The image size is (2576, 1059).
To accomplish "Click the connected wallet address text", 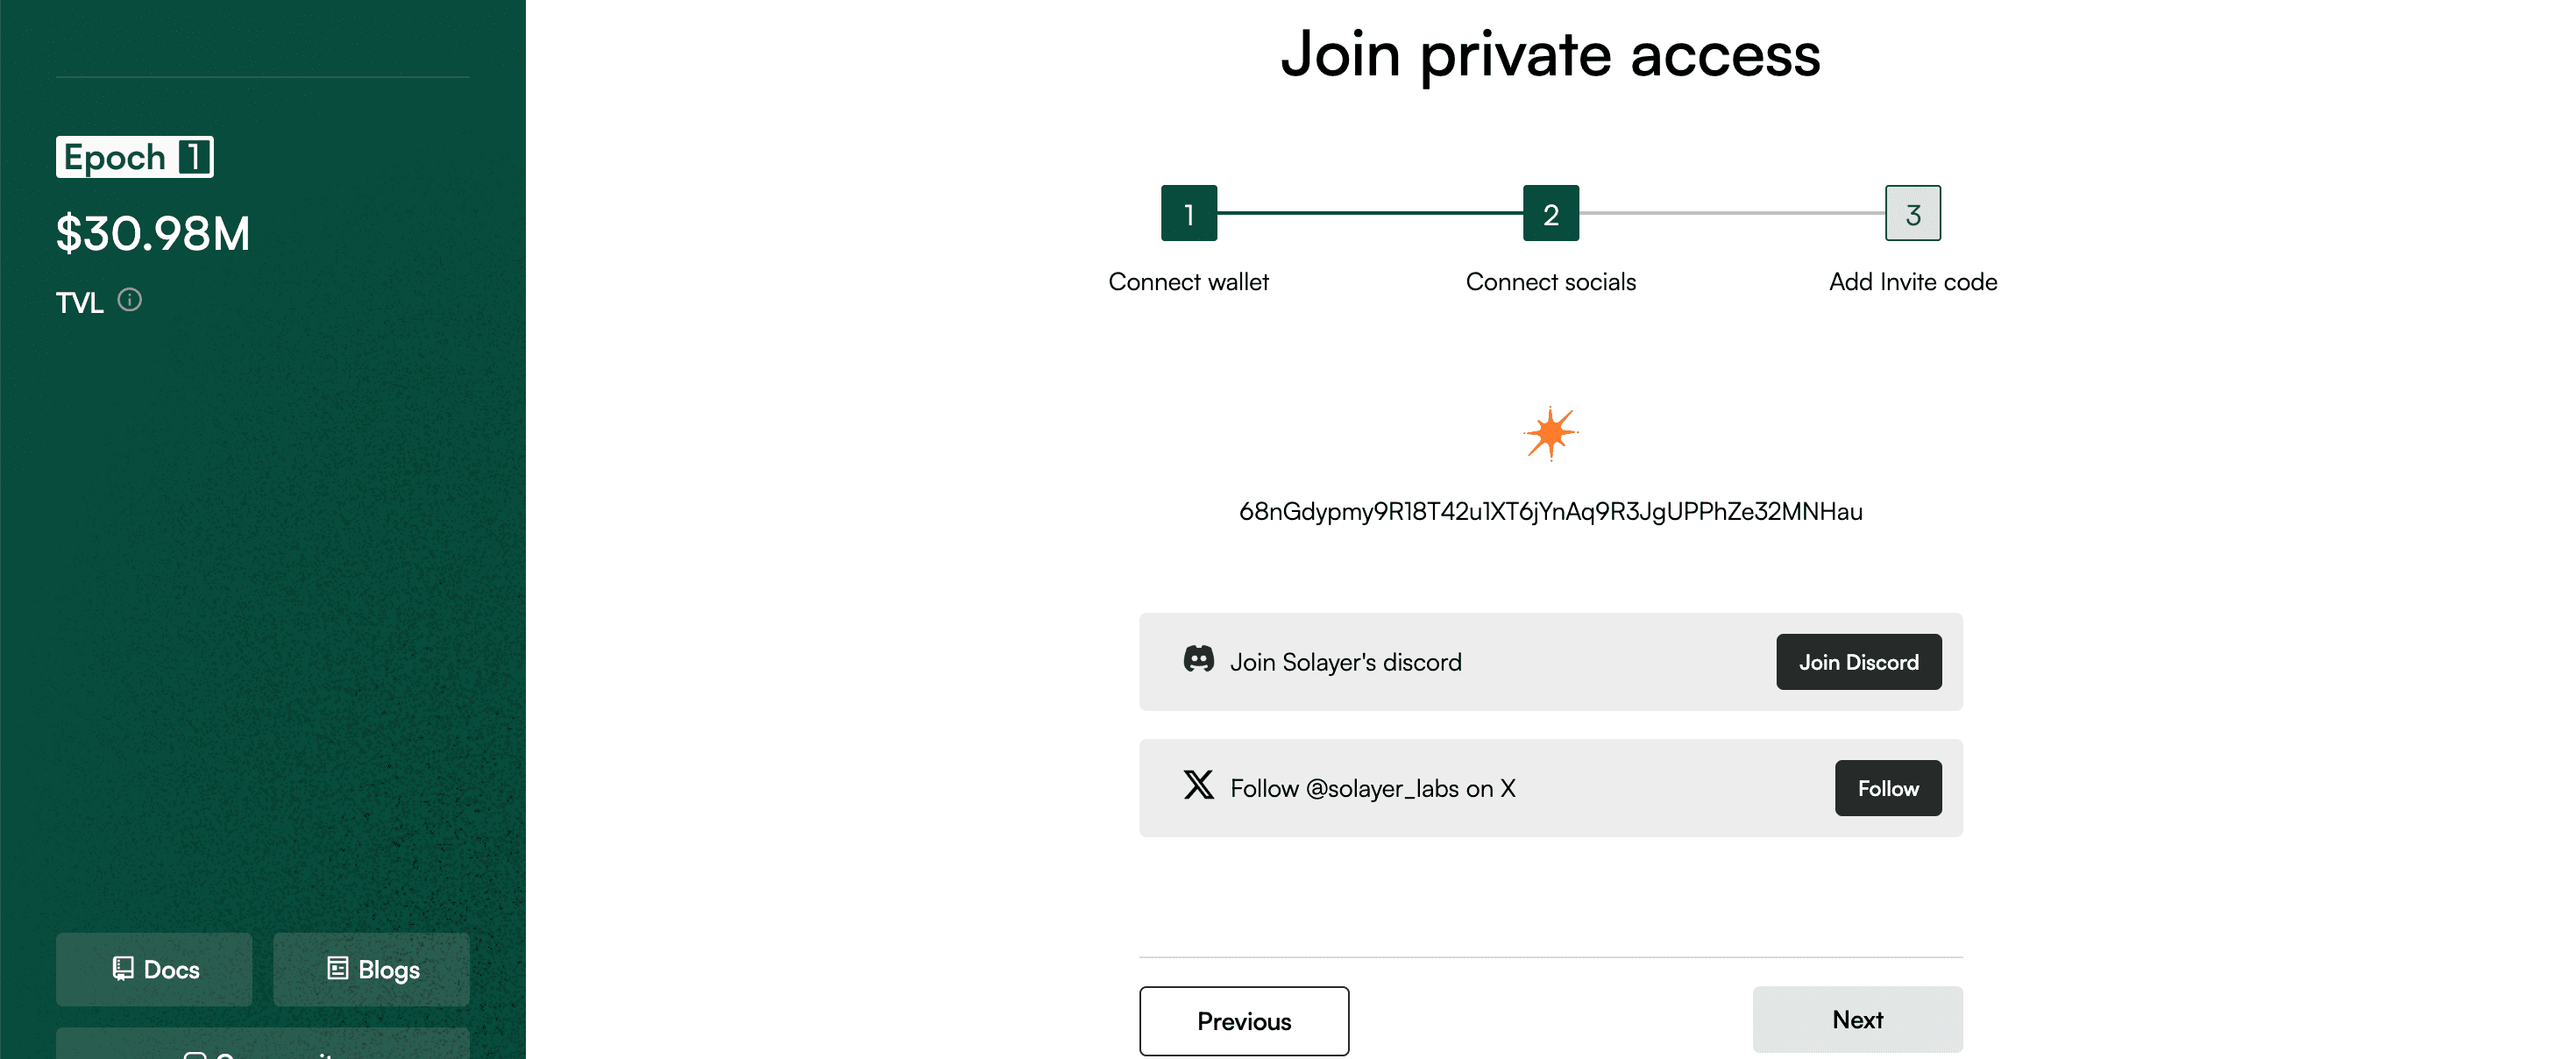I will click(1550, 511).
